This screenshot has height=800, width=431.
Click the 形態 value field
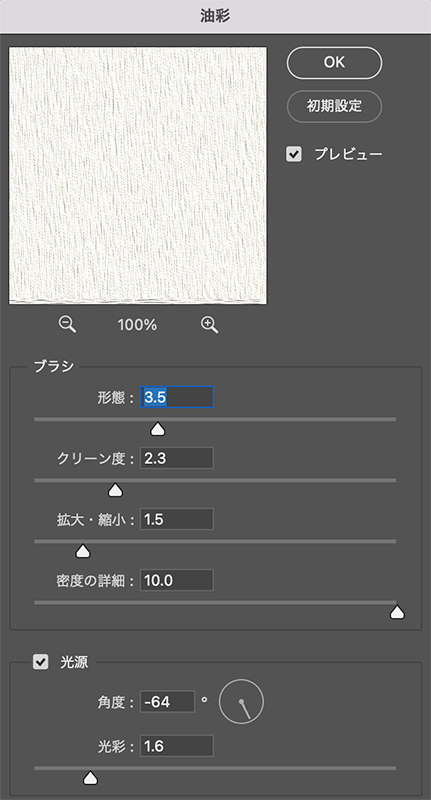pyautogui.click(x=176, y=397)
